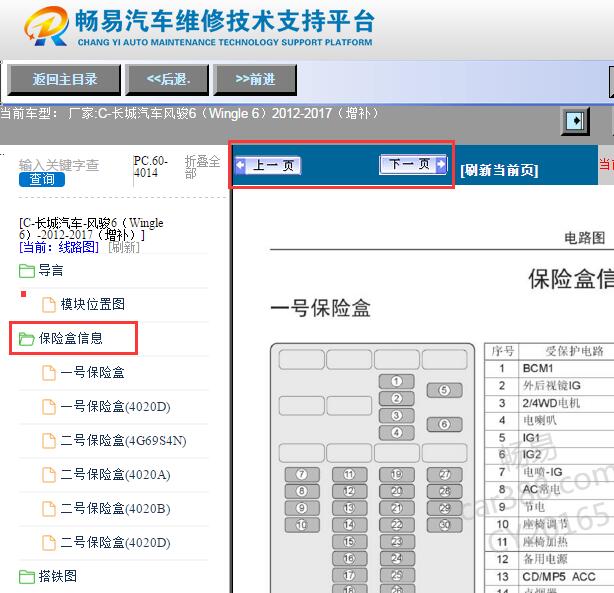Go to the previous page with 上一页

268,165
